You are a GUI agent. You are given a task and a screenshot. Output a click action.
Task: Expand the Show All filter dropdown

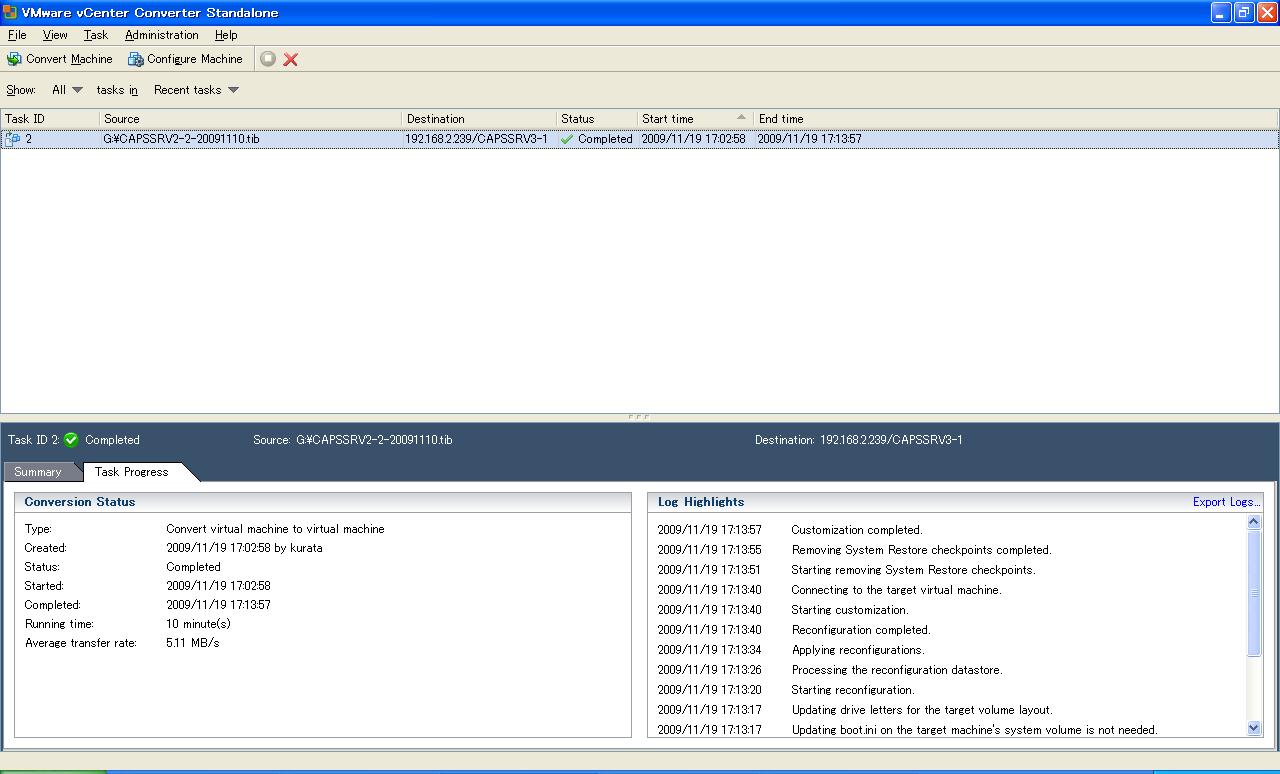click(x=67, y=90)
